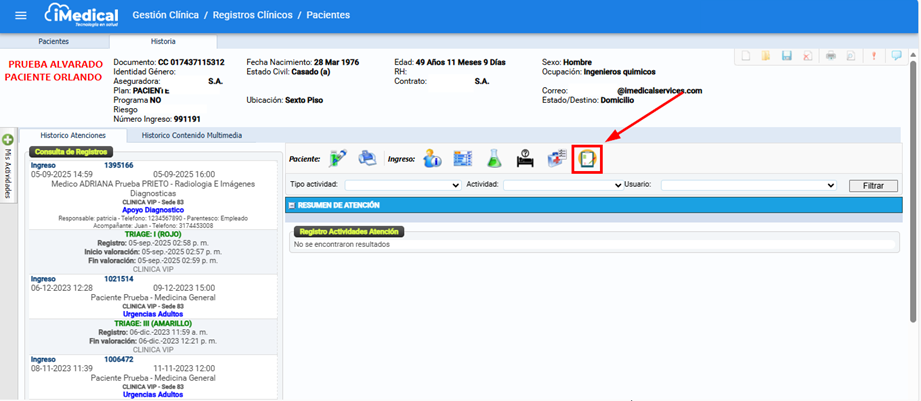Click the hospital bed icon
This screenshot has height=401, width=921.
pyautogui.click(x=524, y=158)
